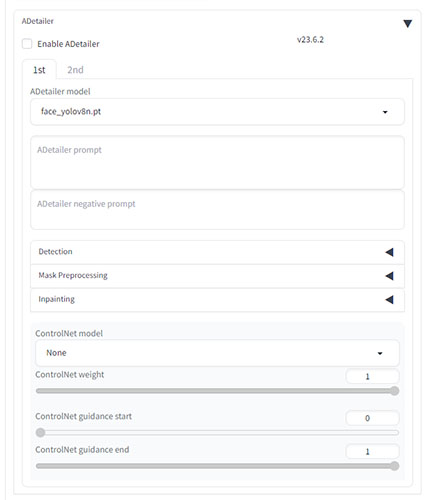Enable ADetailer checkbox
The image size is (435, 500).
(x=27, y=44)
